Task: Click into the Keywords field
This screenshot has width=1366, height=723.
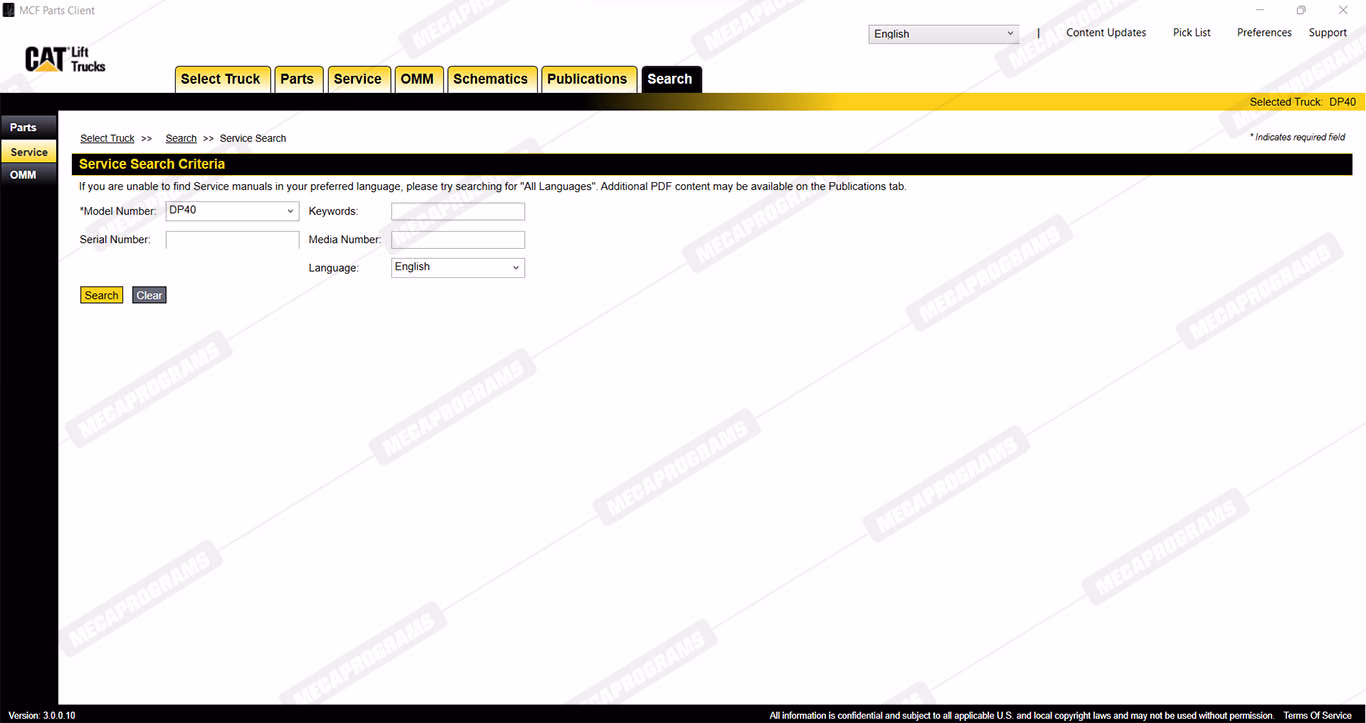Action: [457, 211]
